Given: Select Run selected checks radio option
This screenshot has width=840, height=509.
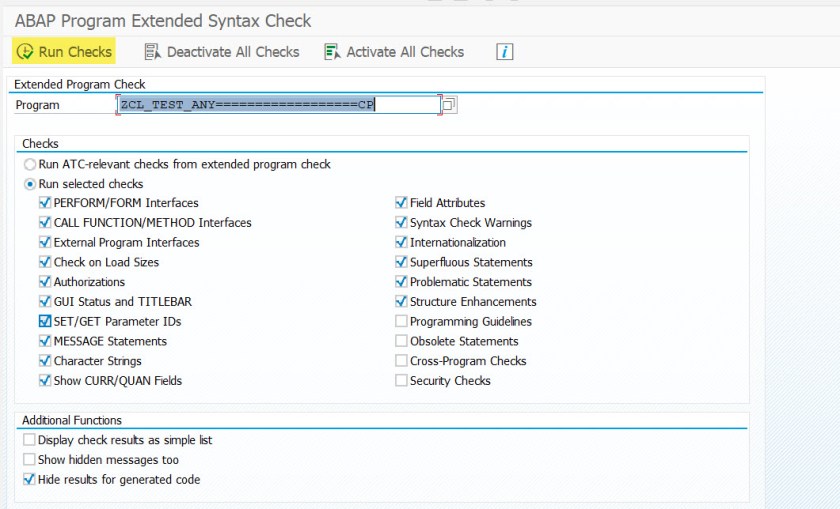Looking at the screenshot, I should click(x=30, y=184).
